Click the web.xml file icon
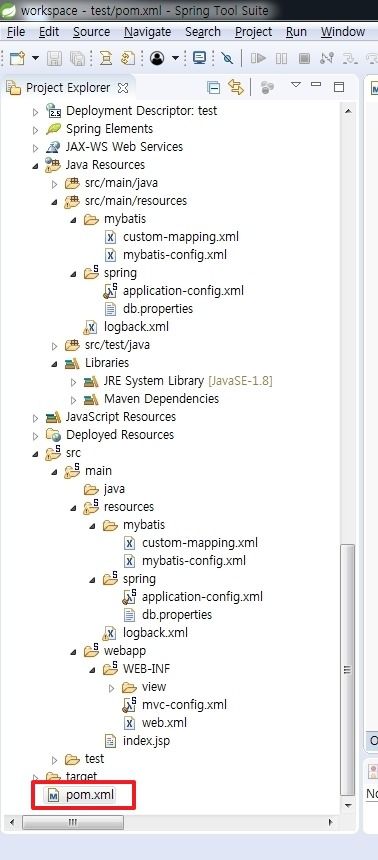 pyautogui.click(x=129, y=723)
